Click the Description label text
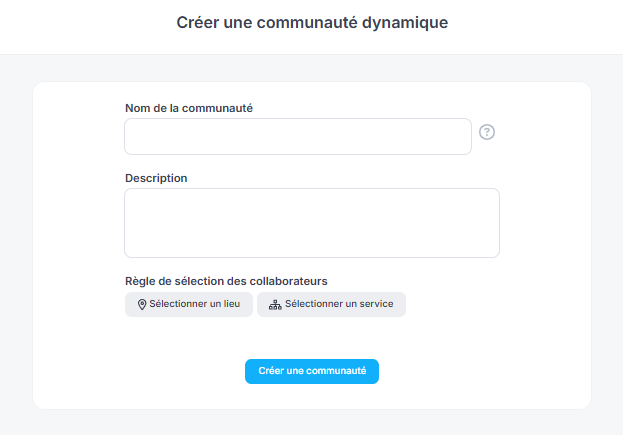This screenshot has height=435, width=623. [x=156, y=178]
